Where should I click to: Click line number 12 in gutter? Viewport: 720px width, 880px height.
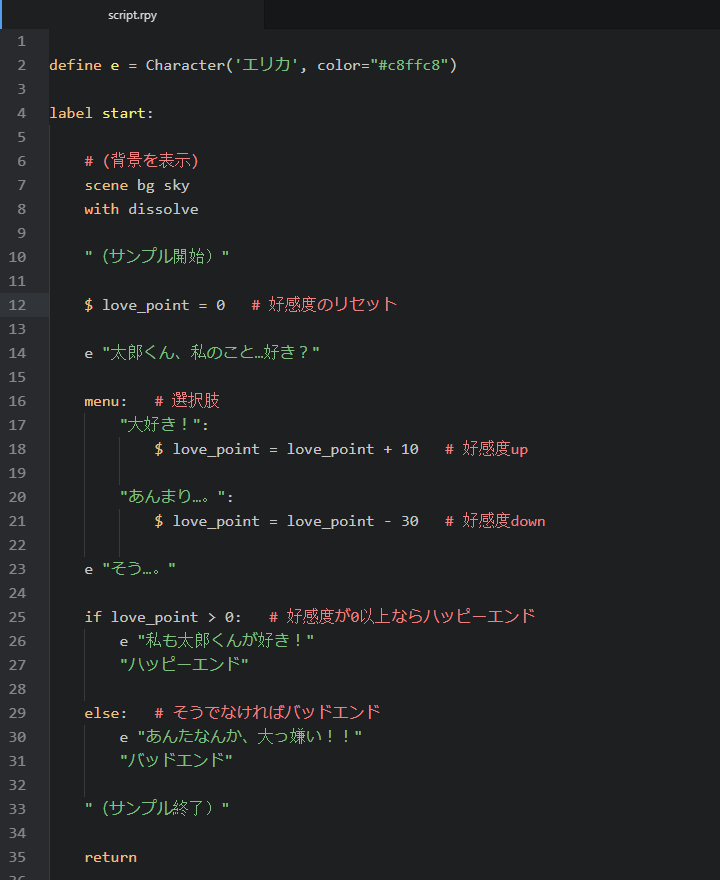(x=17, y=305)
